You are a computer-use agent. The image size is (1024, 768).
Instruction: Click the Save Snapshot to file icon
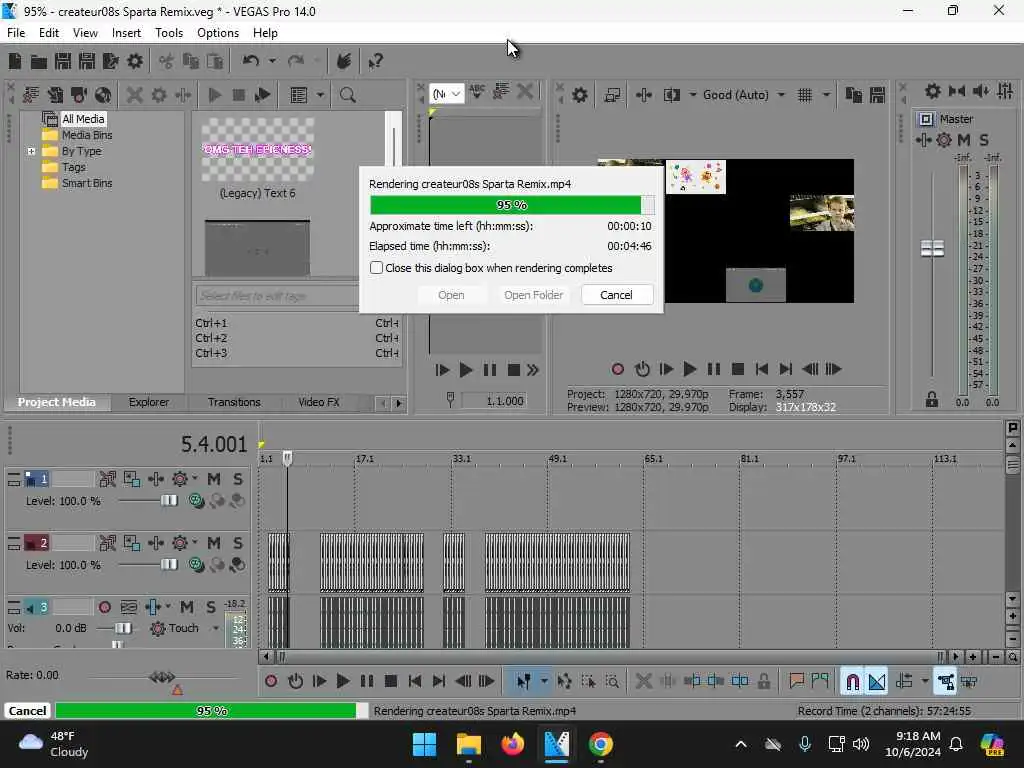click(878, 95)
